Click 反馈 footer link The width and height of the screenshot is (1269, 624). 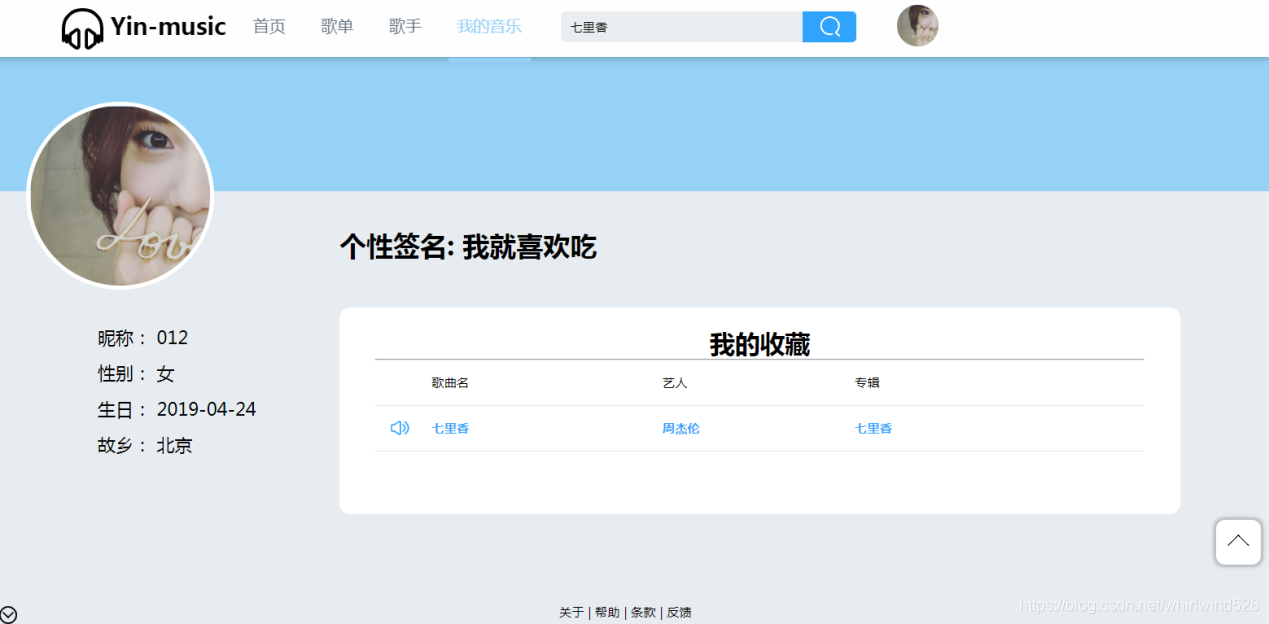click(679, 612)
